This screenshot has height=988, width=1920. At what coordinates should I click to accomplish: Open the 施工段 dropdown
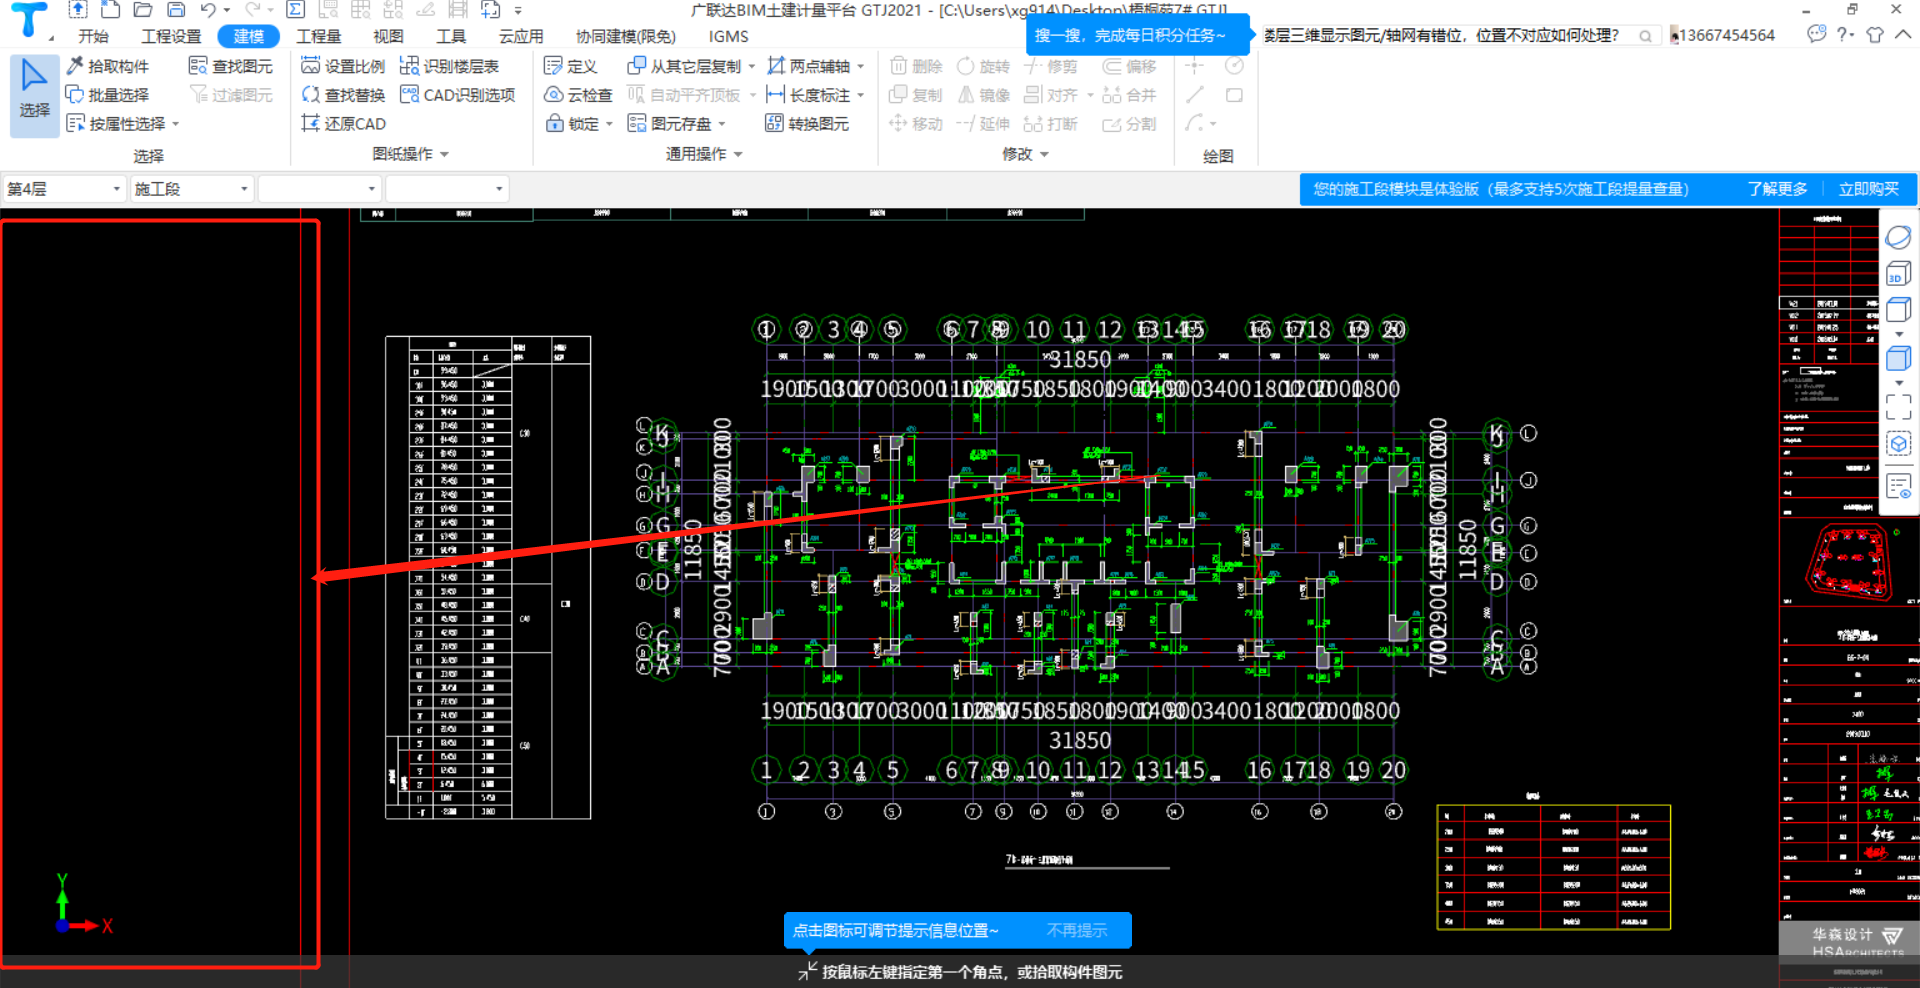[191, 189]
